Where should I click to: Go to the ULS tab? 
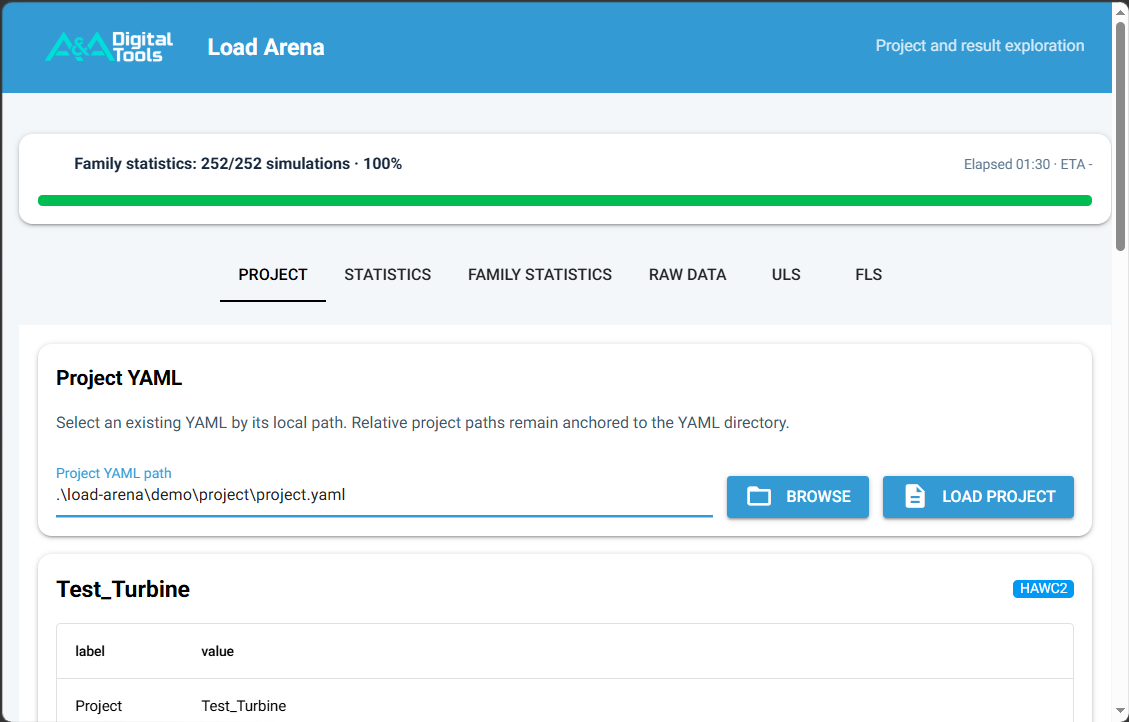786,275
